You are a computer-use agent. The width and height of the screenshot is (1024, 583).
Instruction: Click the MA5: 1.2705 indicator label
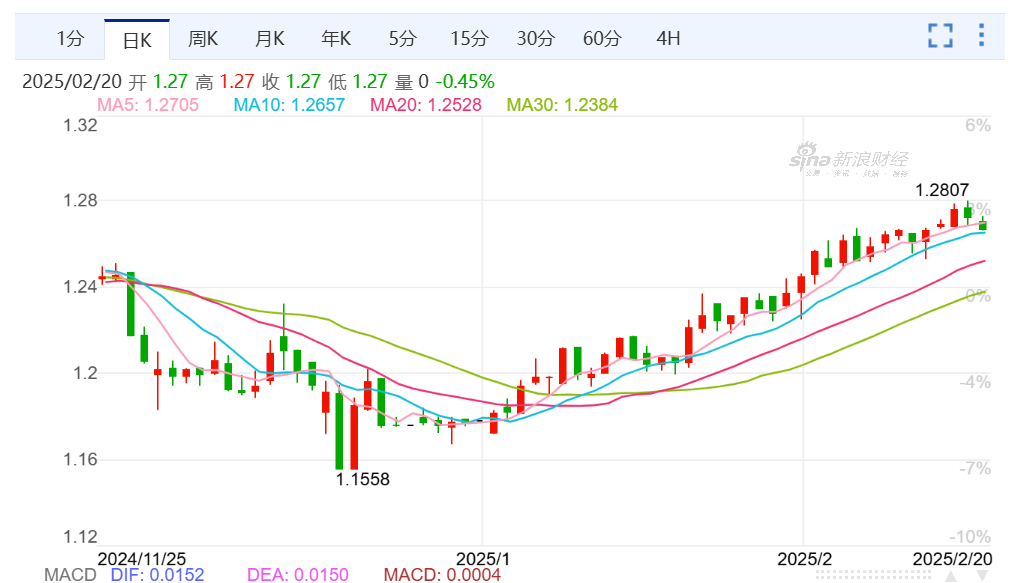click(x=148, y=104)
